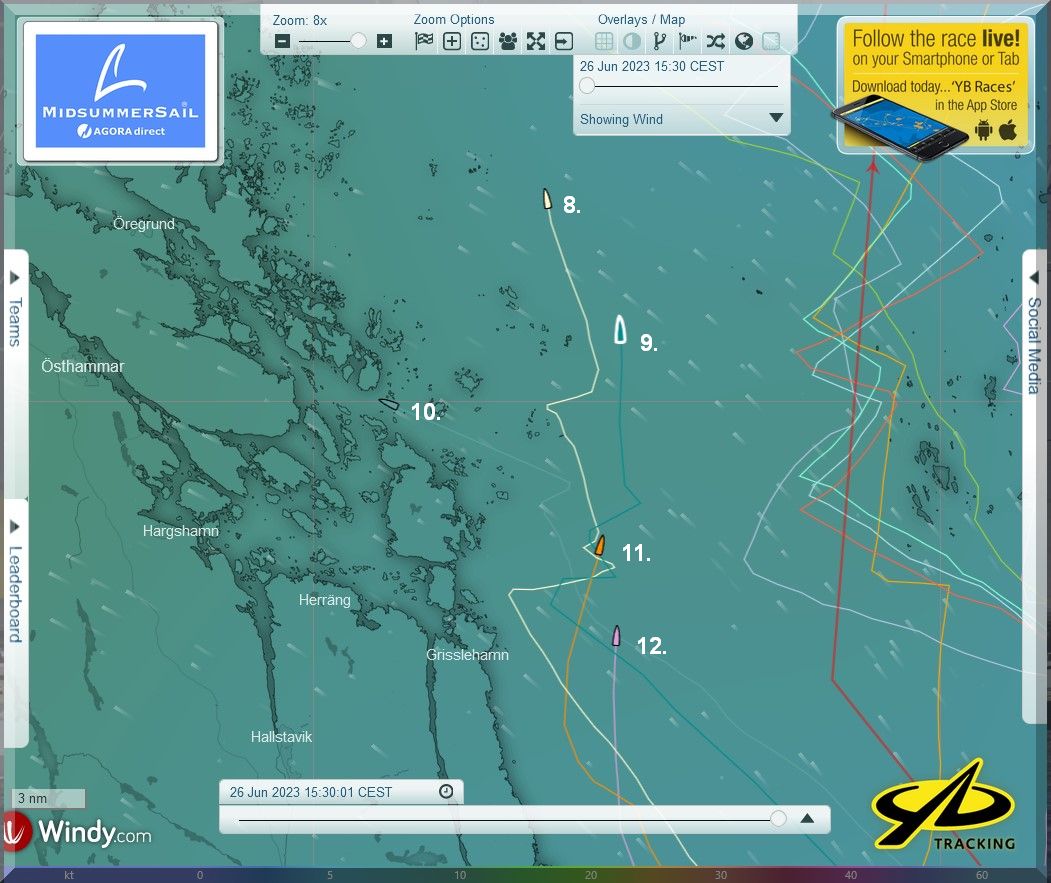Toggle the grid lines overlay
The width and height of the screenshot is (1051, 883).
[604, 41]
